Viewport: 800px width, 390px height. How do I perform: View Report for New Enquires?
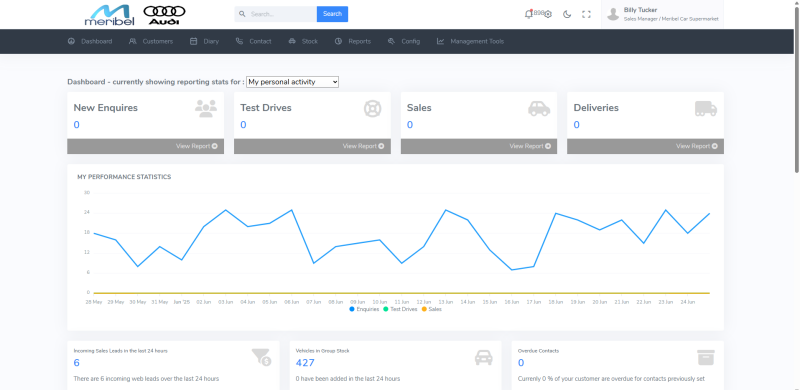[196, 146]
